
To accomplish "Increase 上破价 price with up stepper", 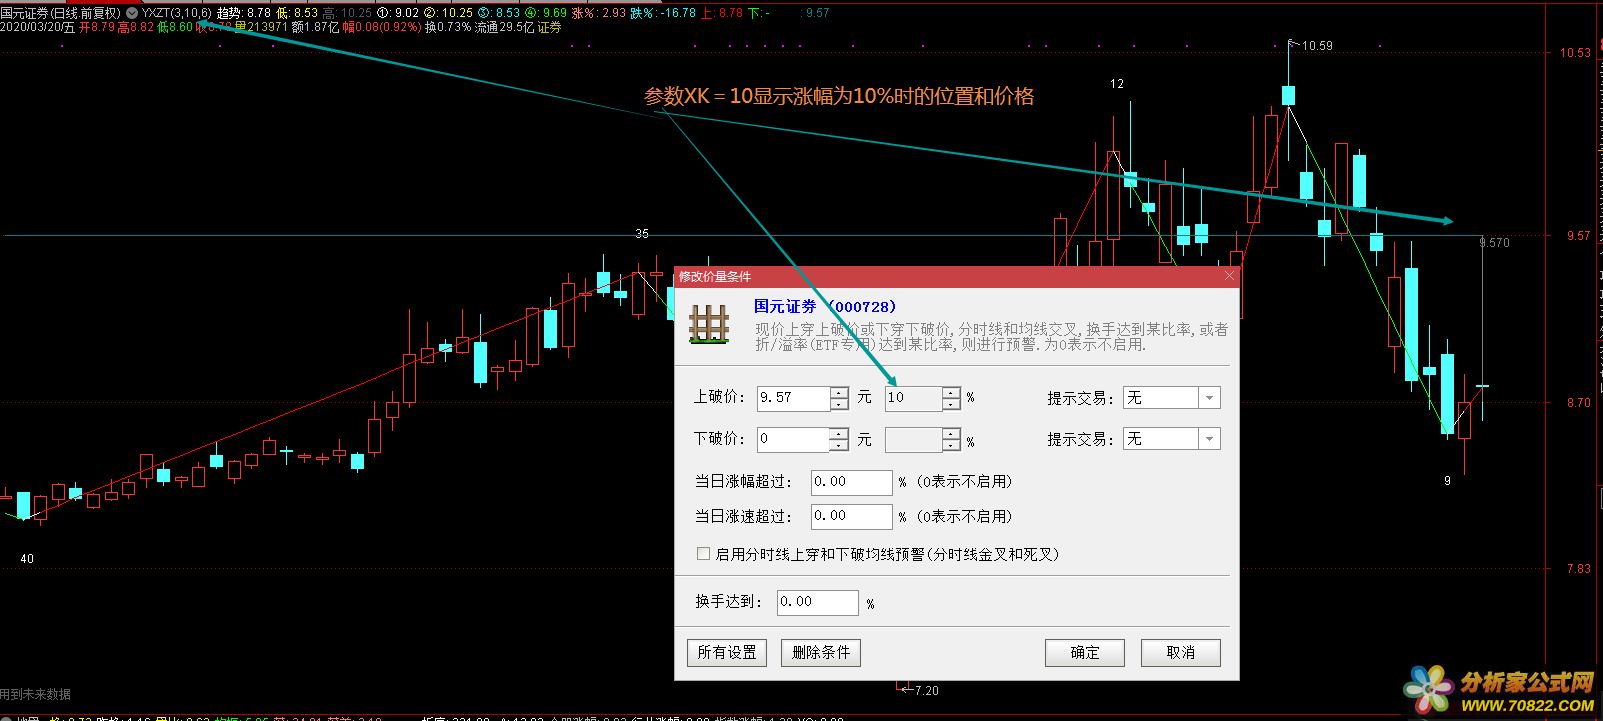I will pyautogui.click(x=839, y=393).
